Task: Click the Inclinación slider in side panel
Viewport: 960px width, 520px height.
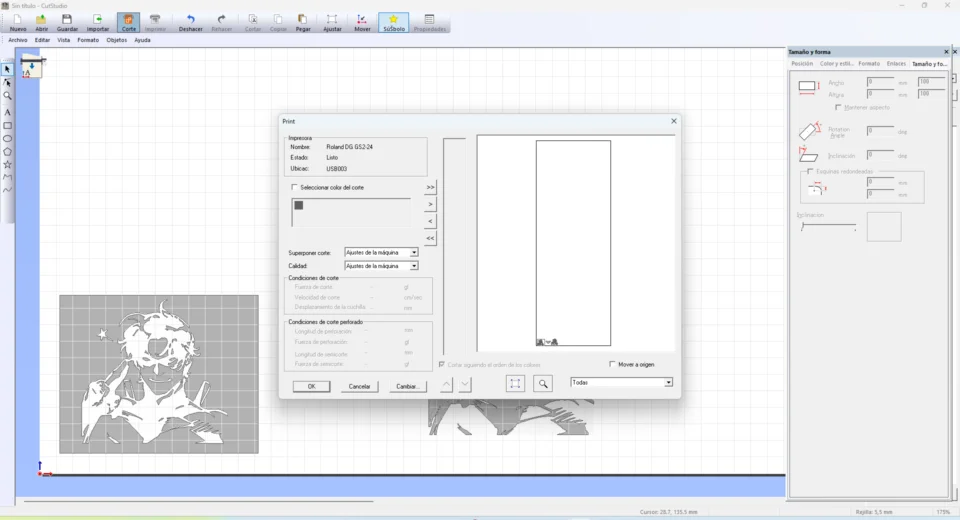Action: pyautogui.click(x=829, y=226)
